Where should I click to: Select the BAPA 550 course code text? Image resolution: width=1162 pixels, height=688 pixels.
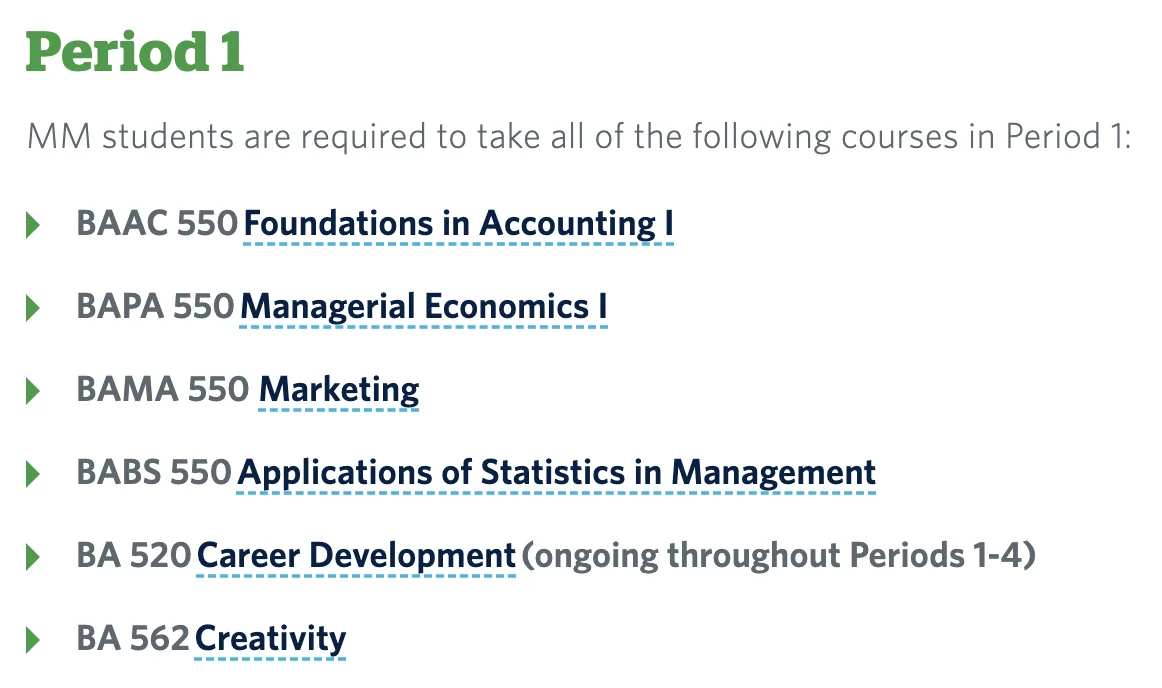tap(155, 306)
